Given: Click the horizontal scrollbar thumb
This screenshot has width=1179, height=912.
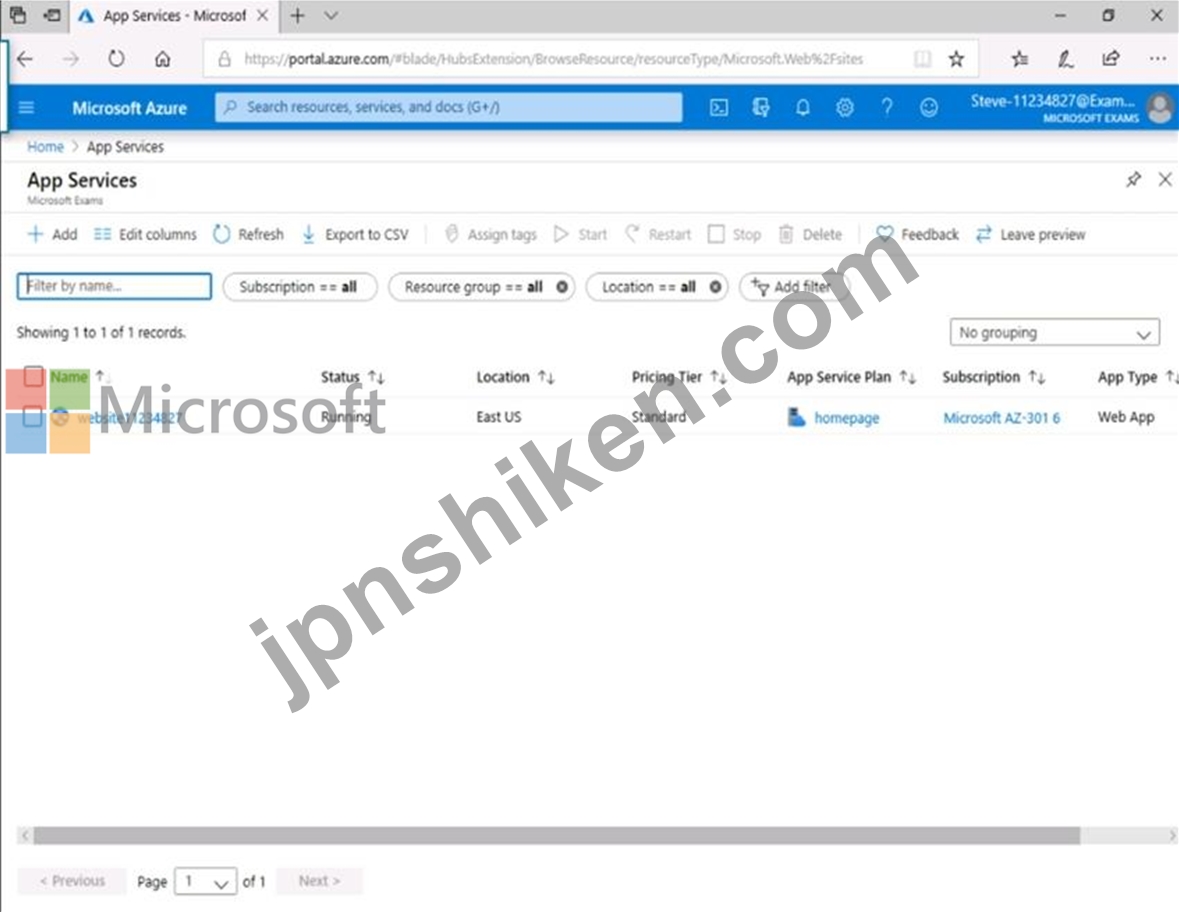Looking at the screenshot, I should pyautogui.click(x=556, y=835).
